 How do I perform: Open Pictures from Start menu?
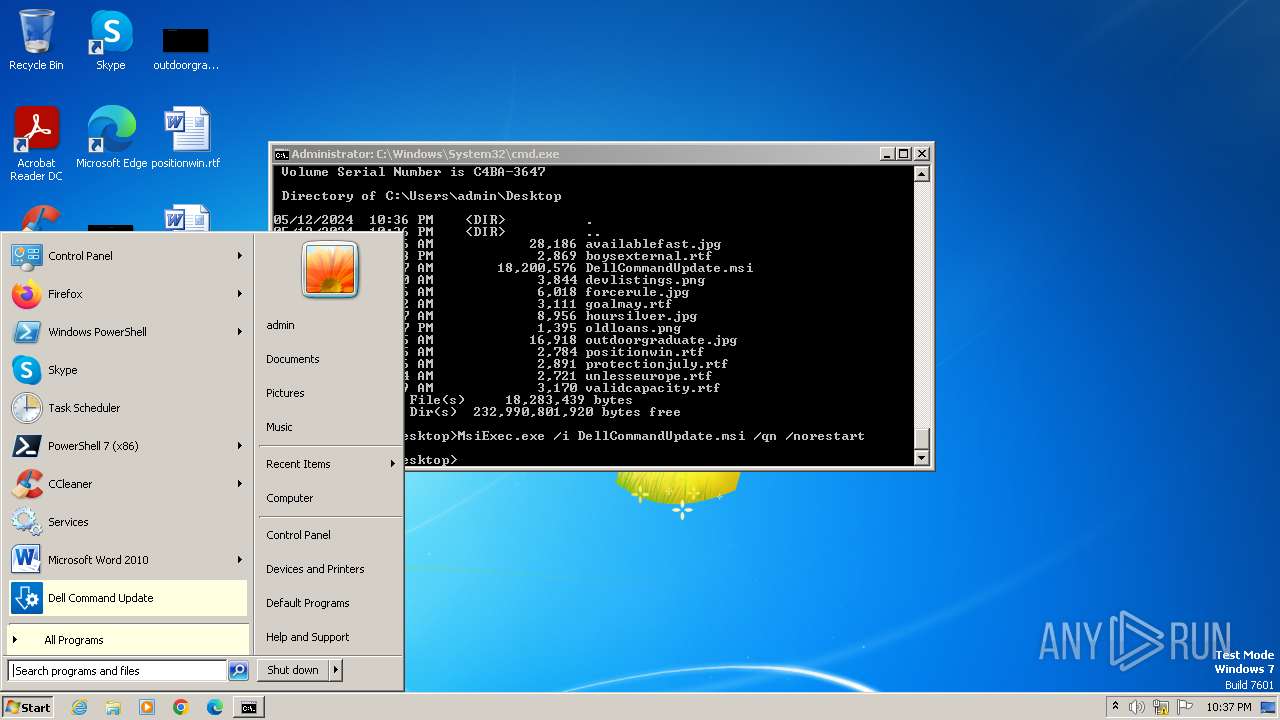pyautogui.click(x=285, y=393)
